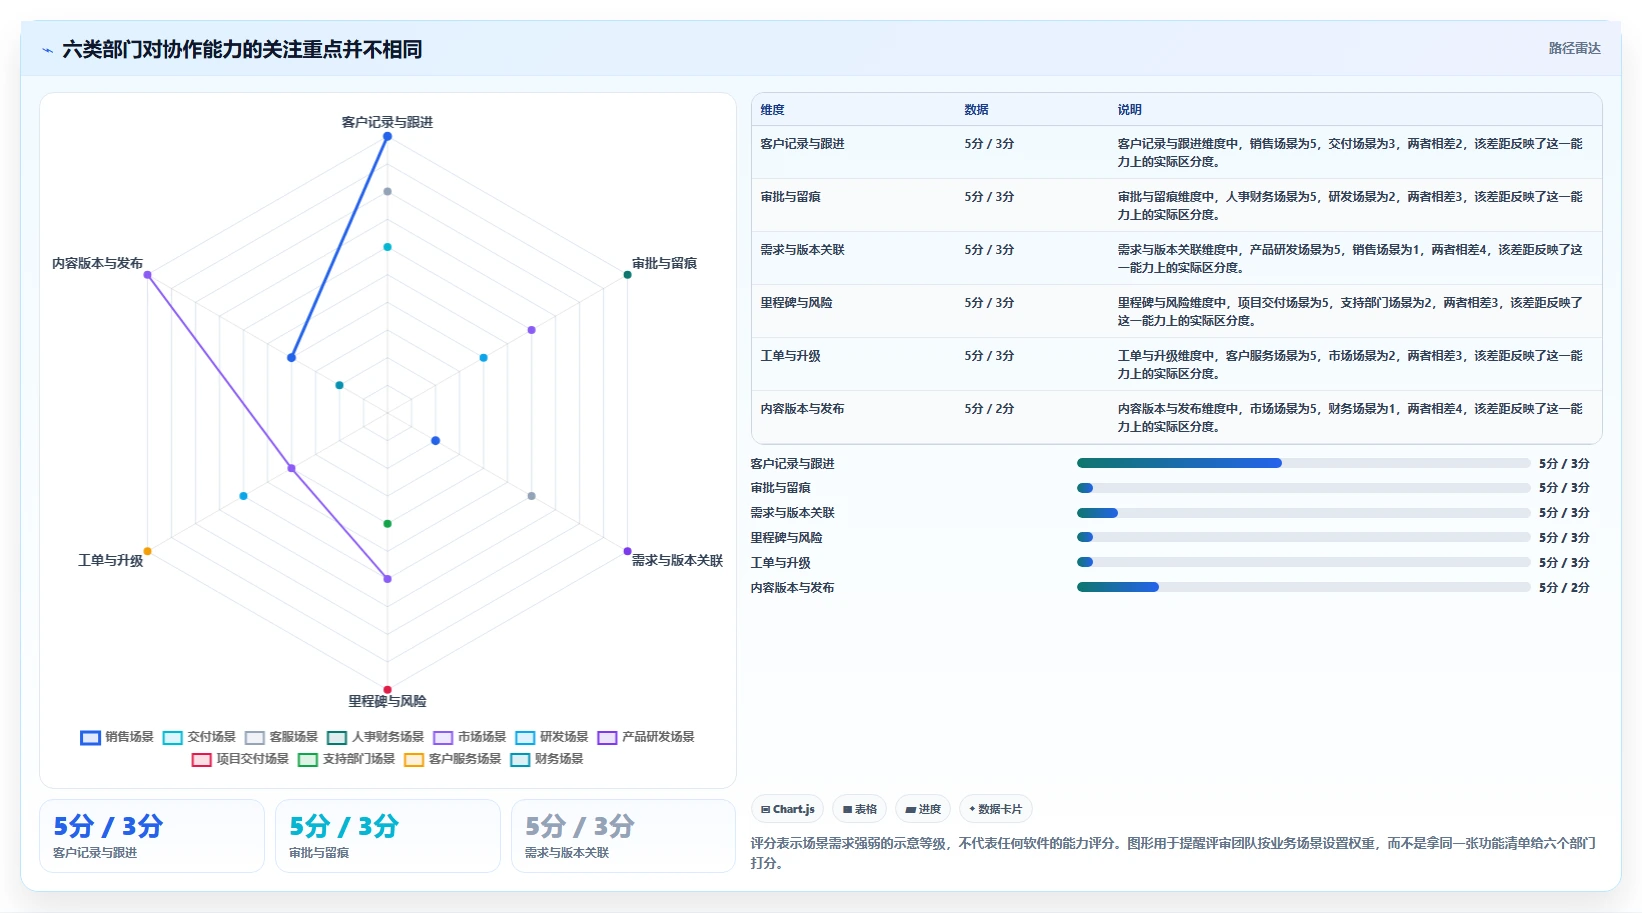Image resolution: width=1642 pixels, height=913 pixels.
Task: Click the 内容版本与发布 progress bar
Action: click(1304, 587)
